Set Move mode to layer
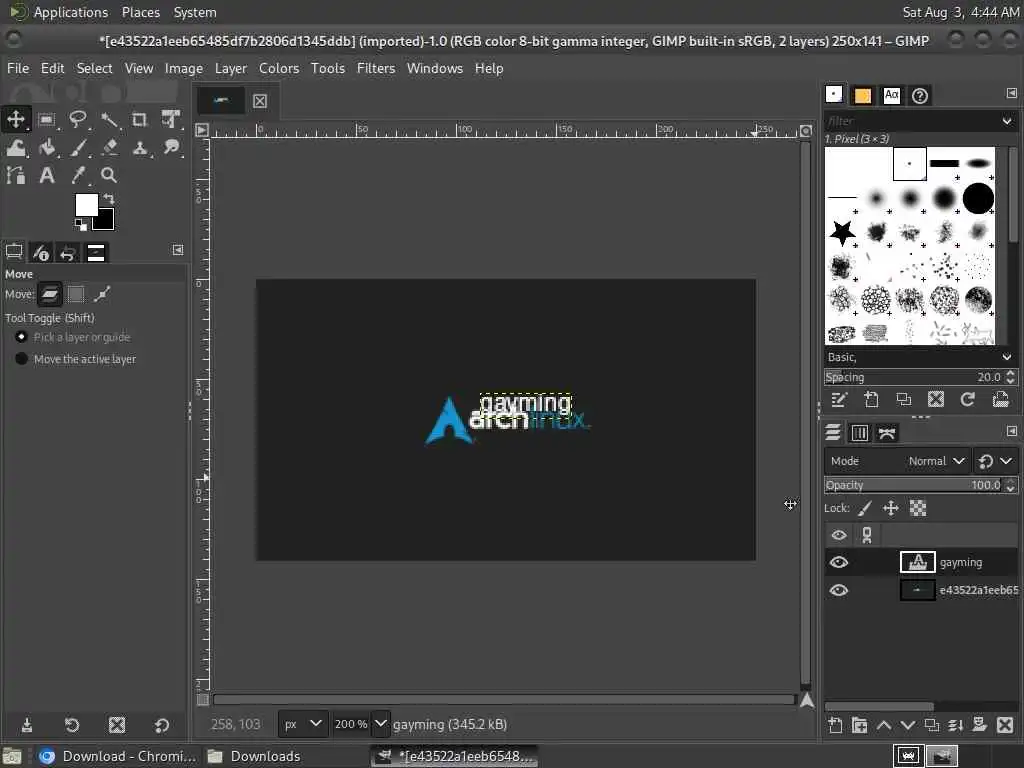1024x768 pixels. point(49,295)
